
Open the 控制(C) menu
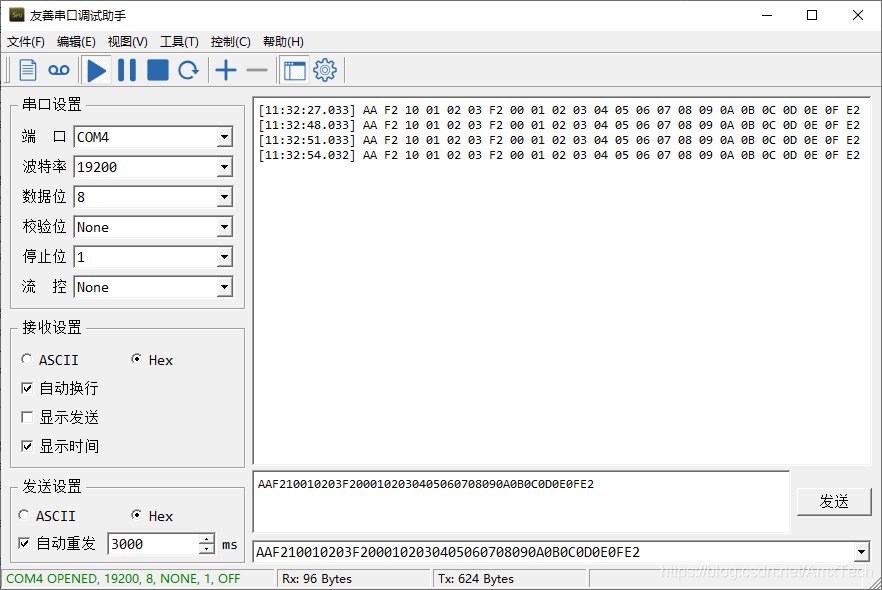(230, 42)
